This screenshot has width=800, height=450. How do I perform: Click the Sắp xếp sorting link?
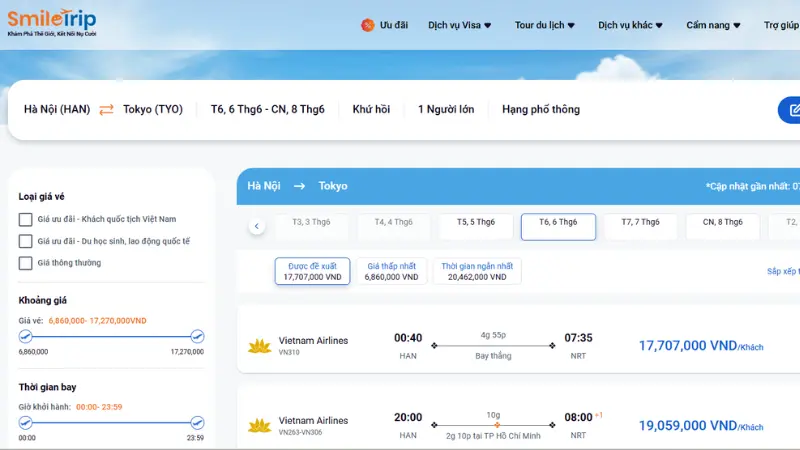point(783,271)
